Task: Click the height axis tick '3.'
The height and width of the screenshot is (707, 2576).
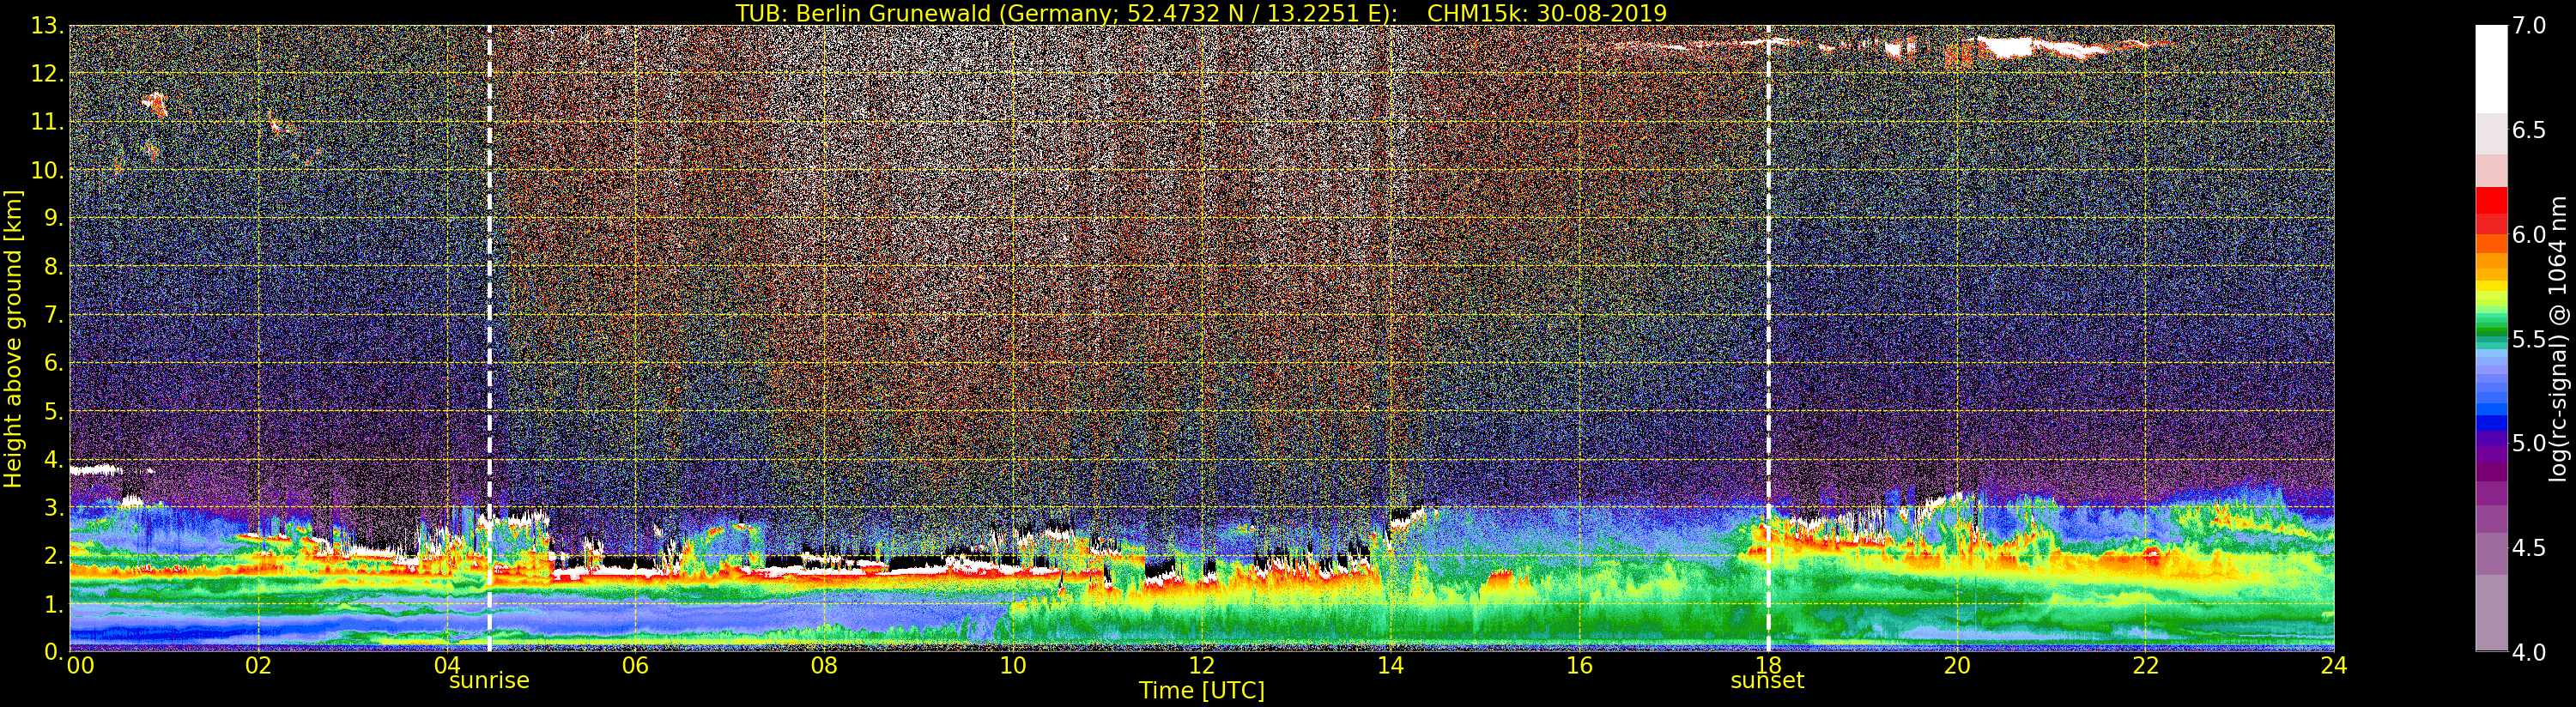Action: (53, 507)
